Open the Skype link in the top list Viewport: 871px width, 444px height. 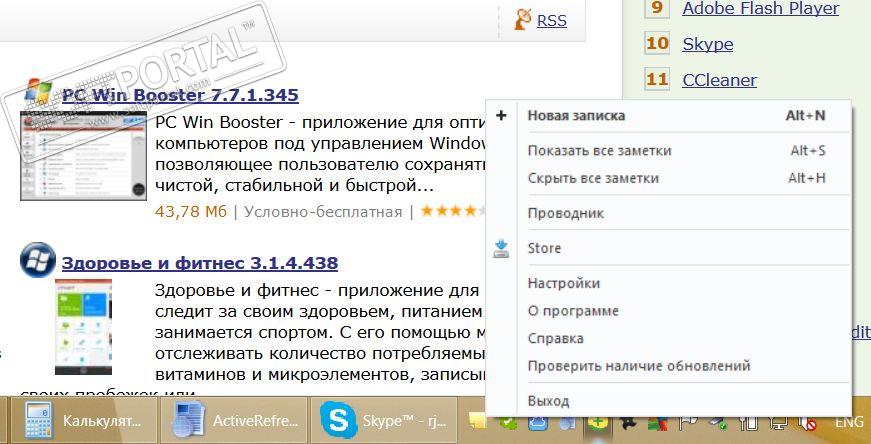click(x=708, y=44)
